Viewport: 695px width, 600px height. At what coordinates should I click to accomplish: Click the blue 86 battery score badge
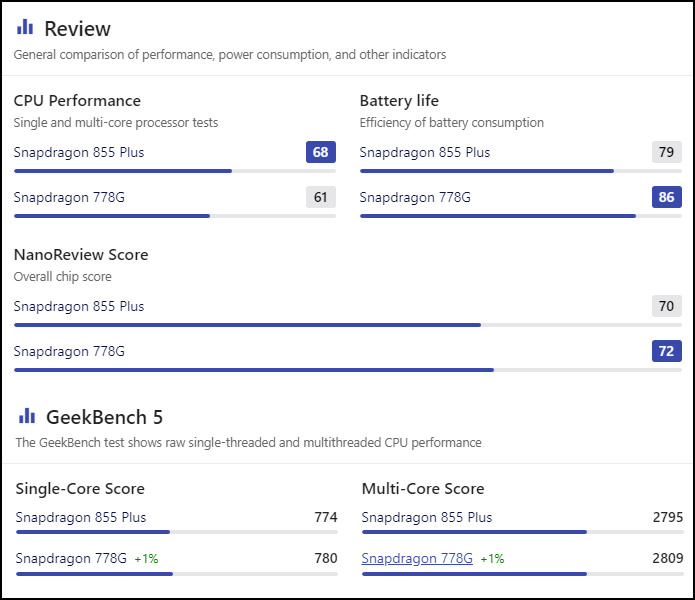(666, 197)
